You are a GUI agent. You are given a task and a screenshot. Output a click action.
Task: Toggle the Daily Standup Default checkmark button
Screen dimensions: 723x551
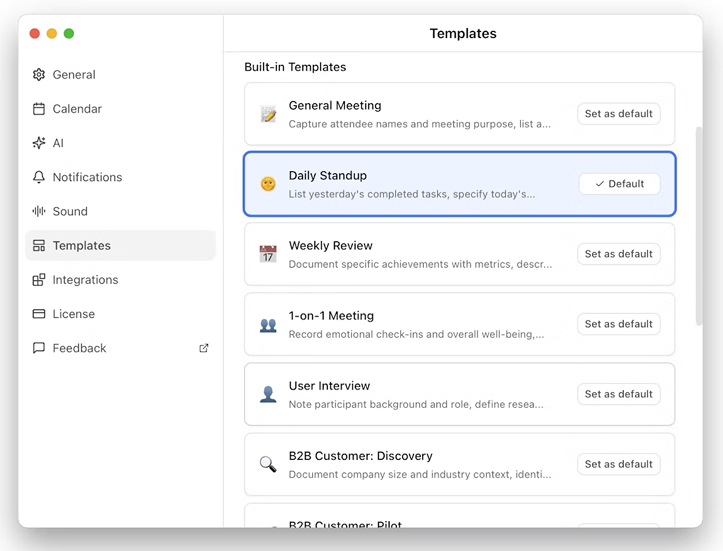[x=619, y=184]
